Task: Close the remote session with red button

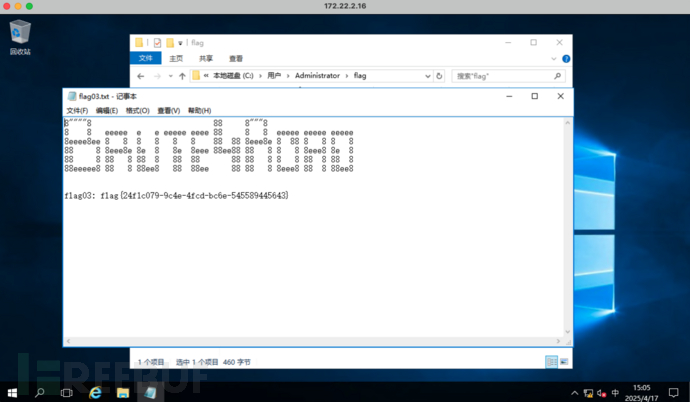Action: click(x=7, y=6)
